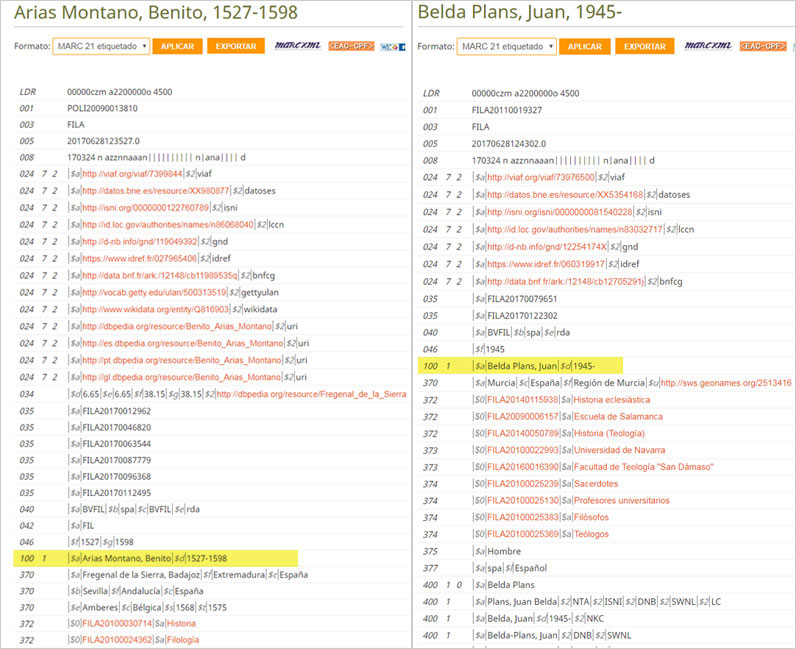The image size is (796, 649).
Task: Open es.dbpedia.org Benito_Arias_Montano link
Action: pyautogui.click(x=182, y=343)
